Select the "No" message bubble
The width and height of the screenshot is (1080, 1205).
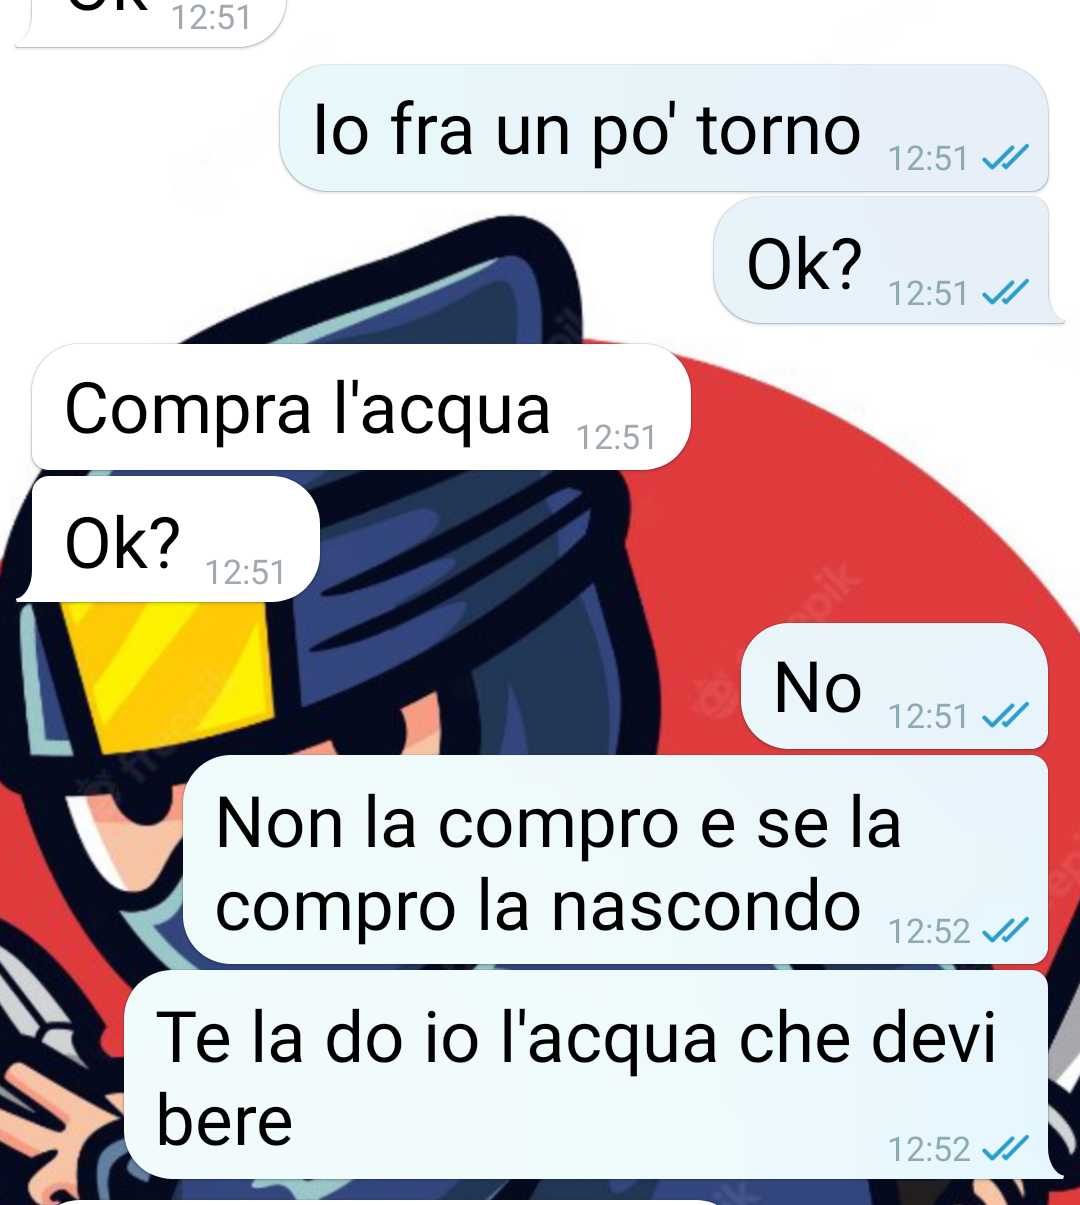click(x=894, y=686)
